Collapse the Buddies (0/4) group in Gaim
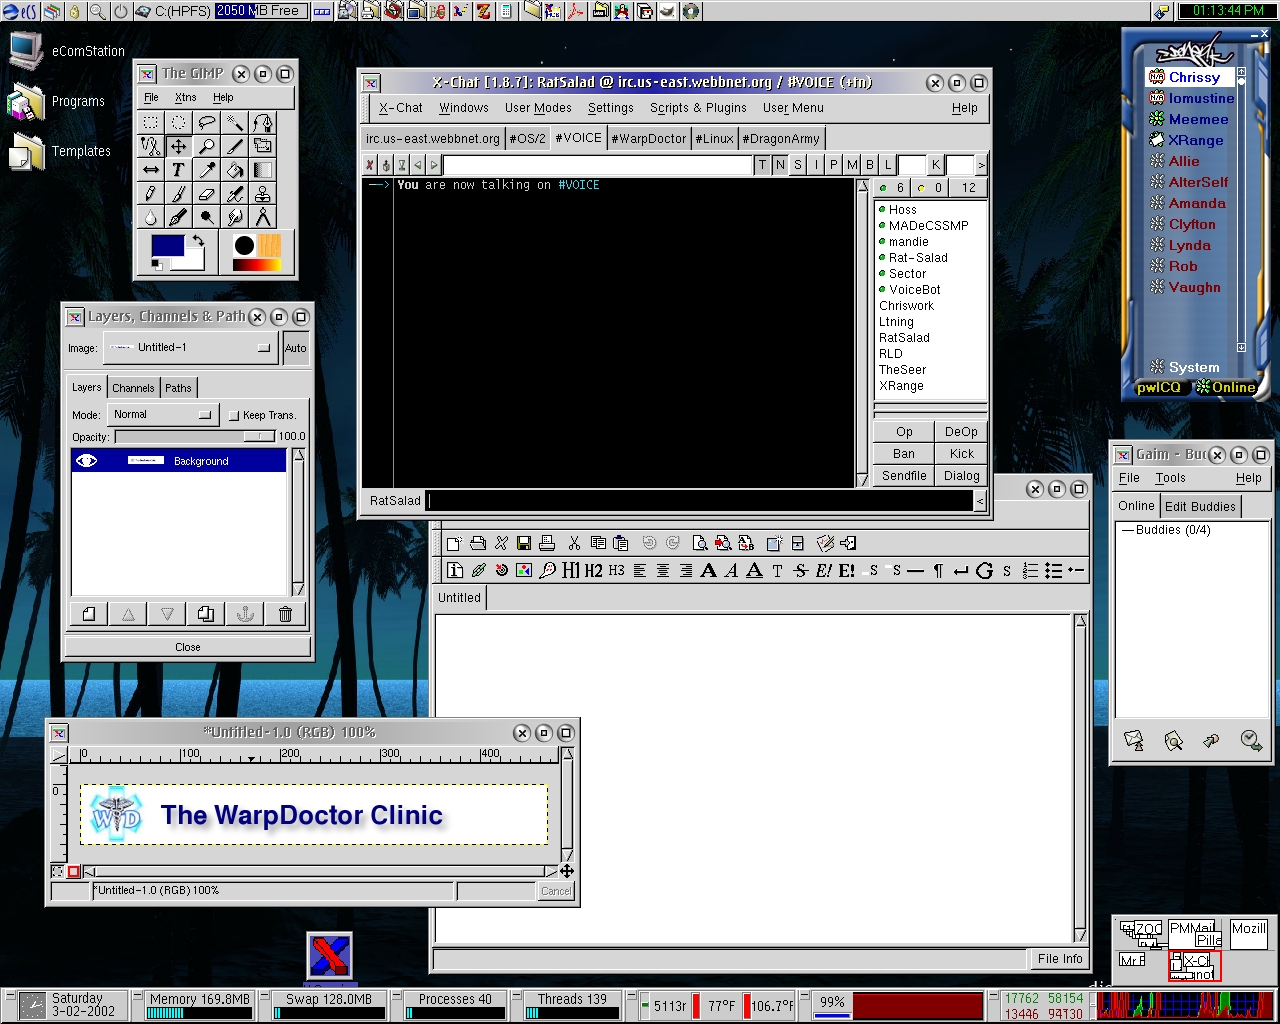This screenshot has width=1280, height=1024. point(1128,530)
